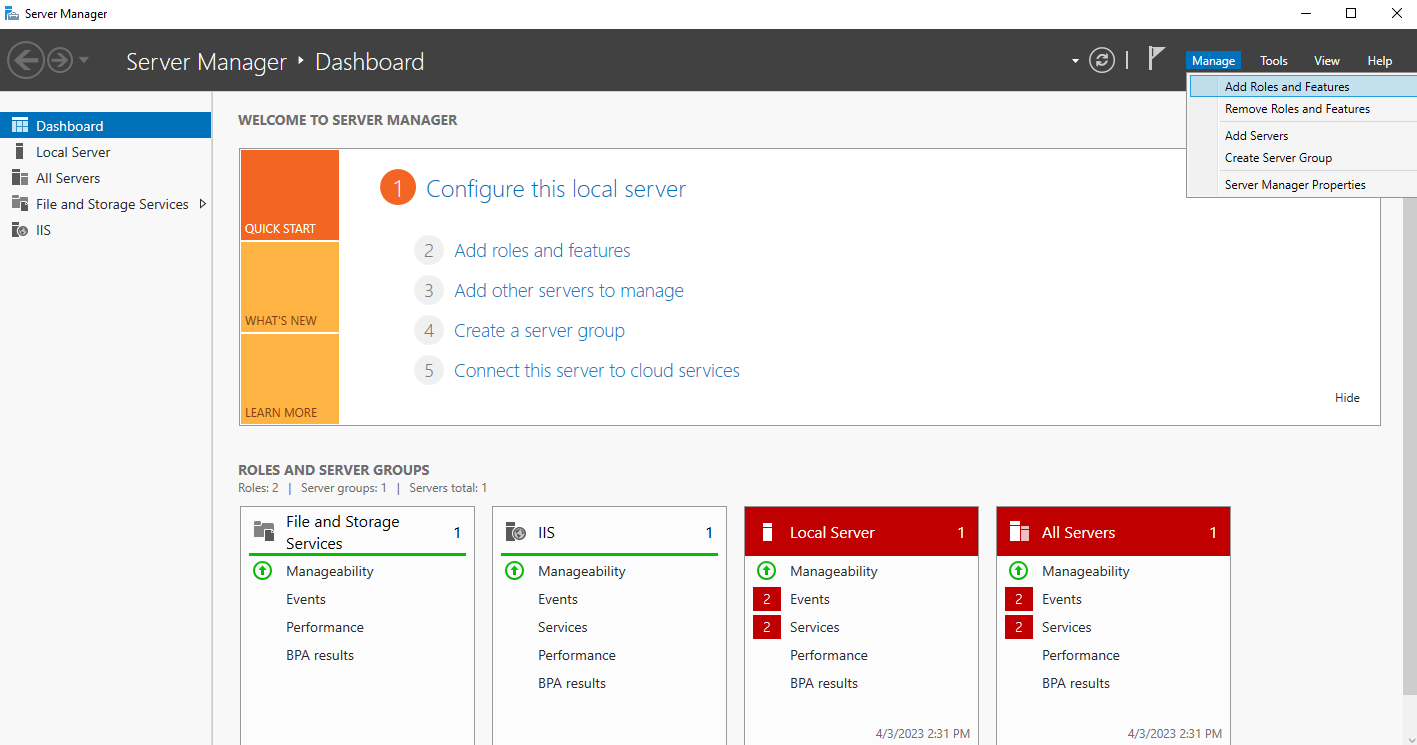The height and width of the screenshot is (745, 1417).
Task: Select All Servers in the sidebar
Action: click(x=105, y=178)
